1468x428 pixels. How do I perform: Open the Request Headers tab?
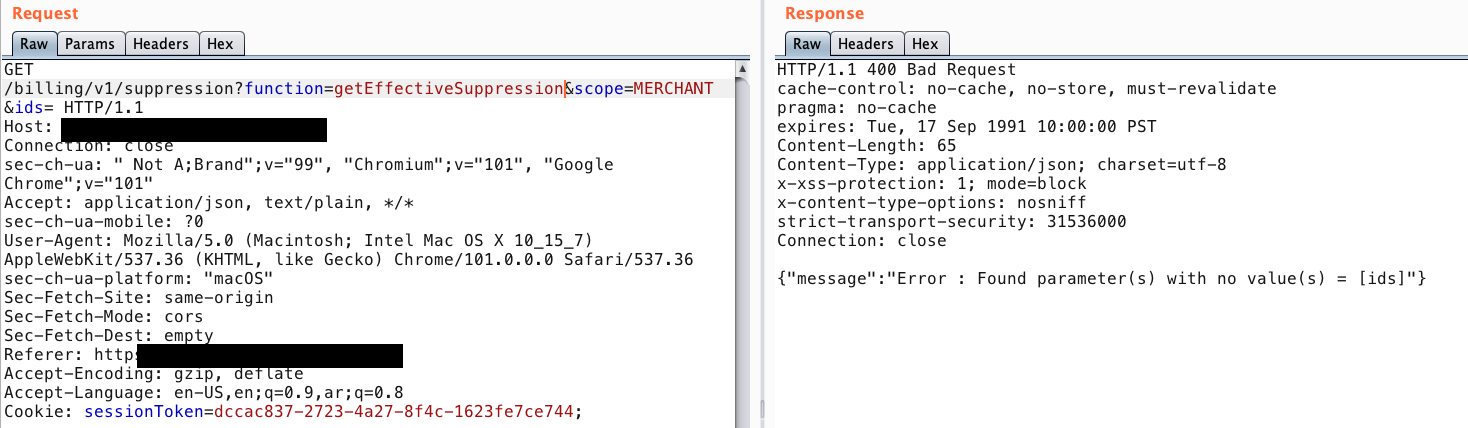[160, 44]
